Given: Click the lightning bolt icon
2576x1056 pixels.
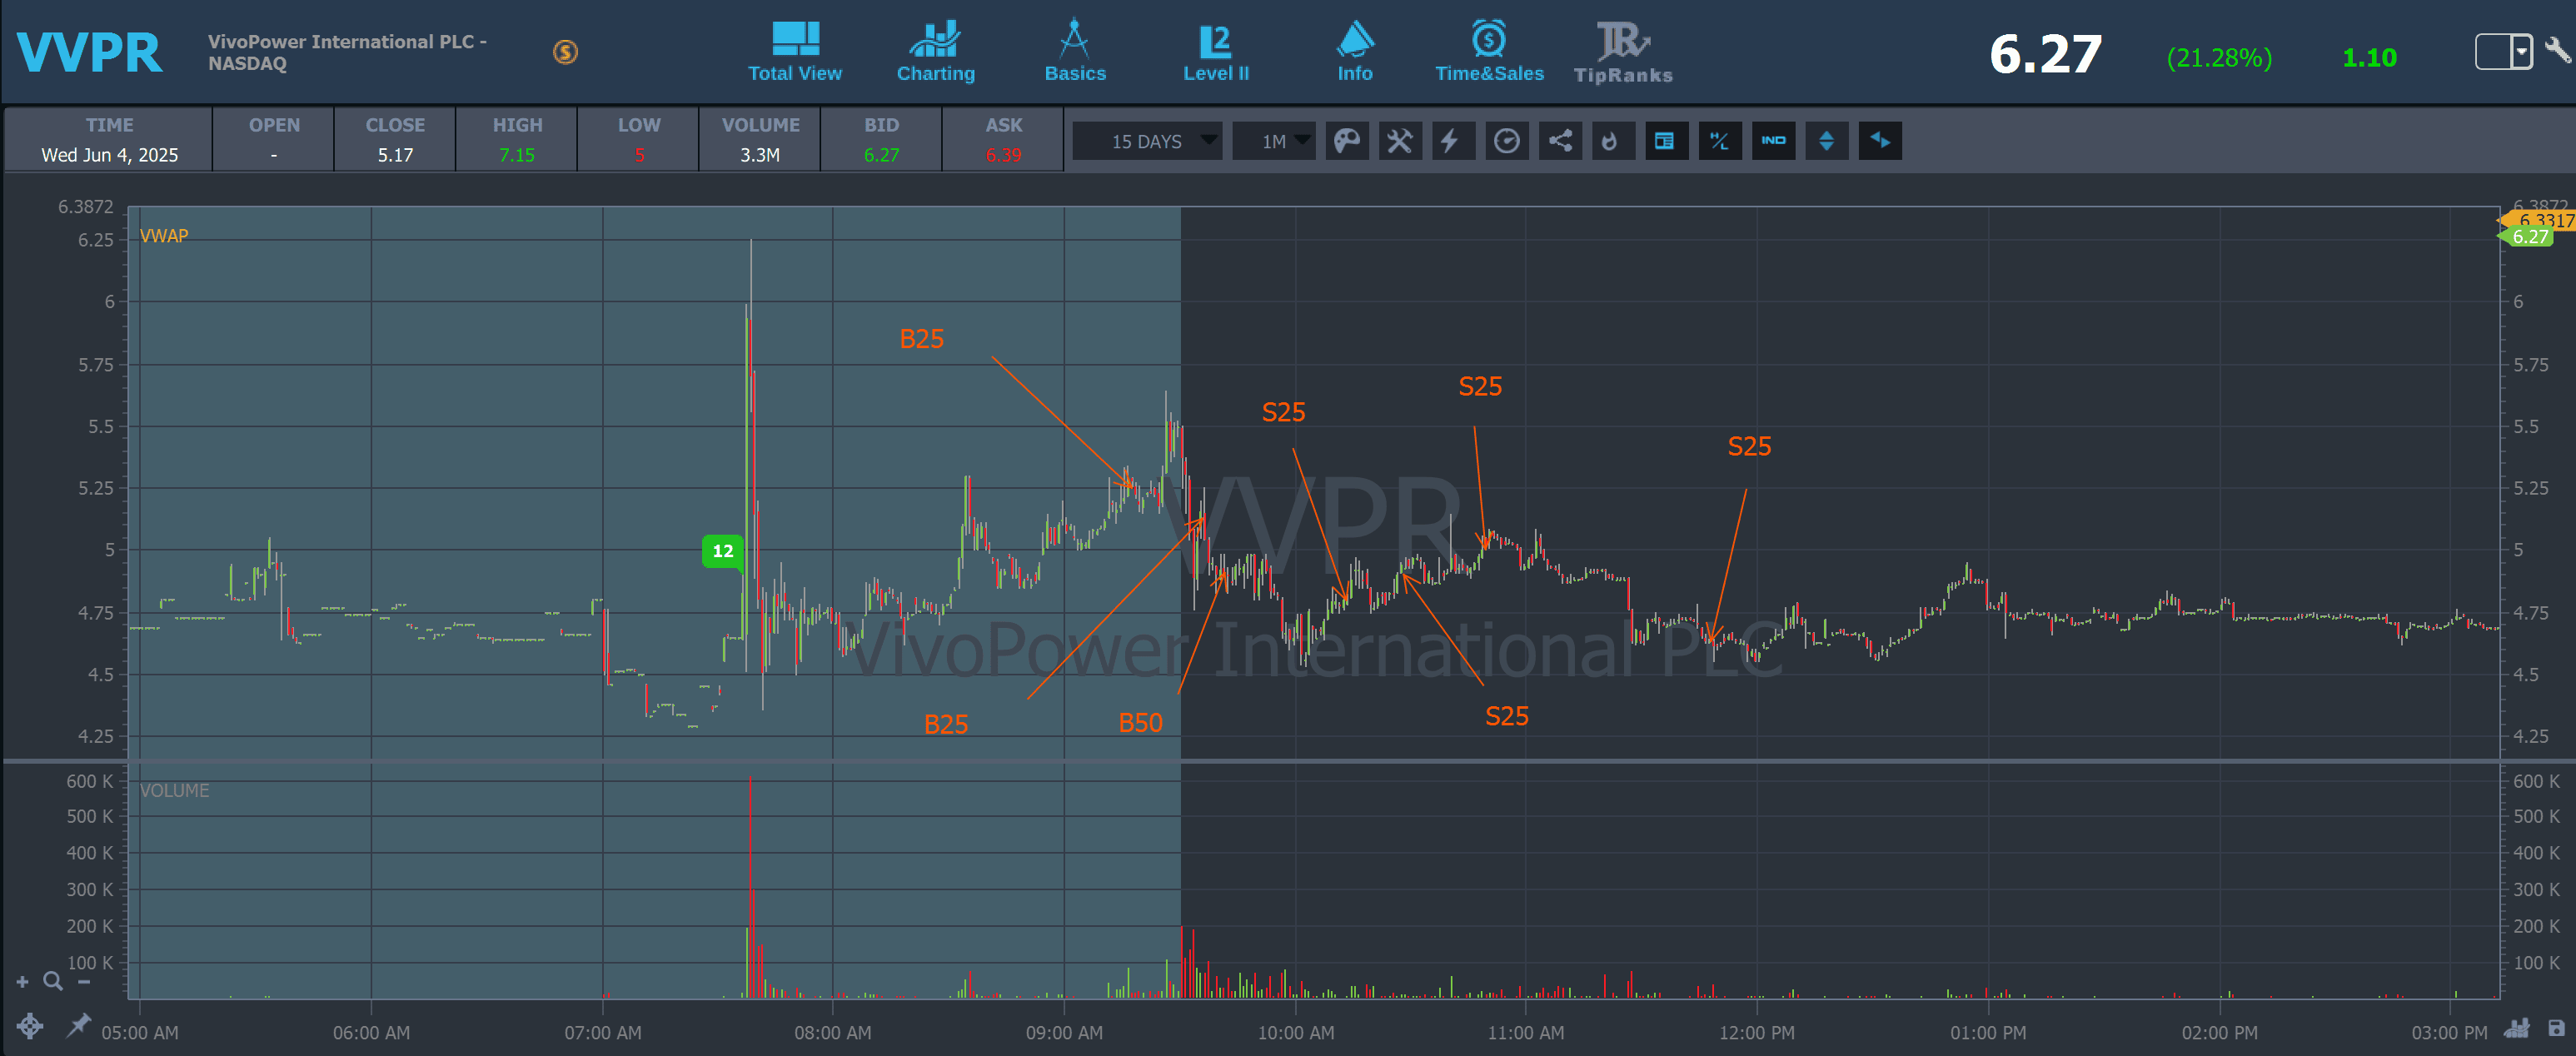Looking at the screenshot, I should click(x=1453, y=141).
